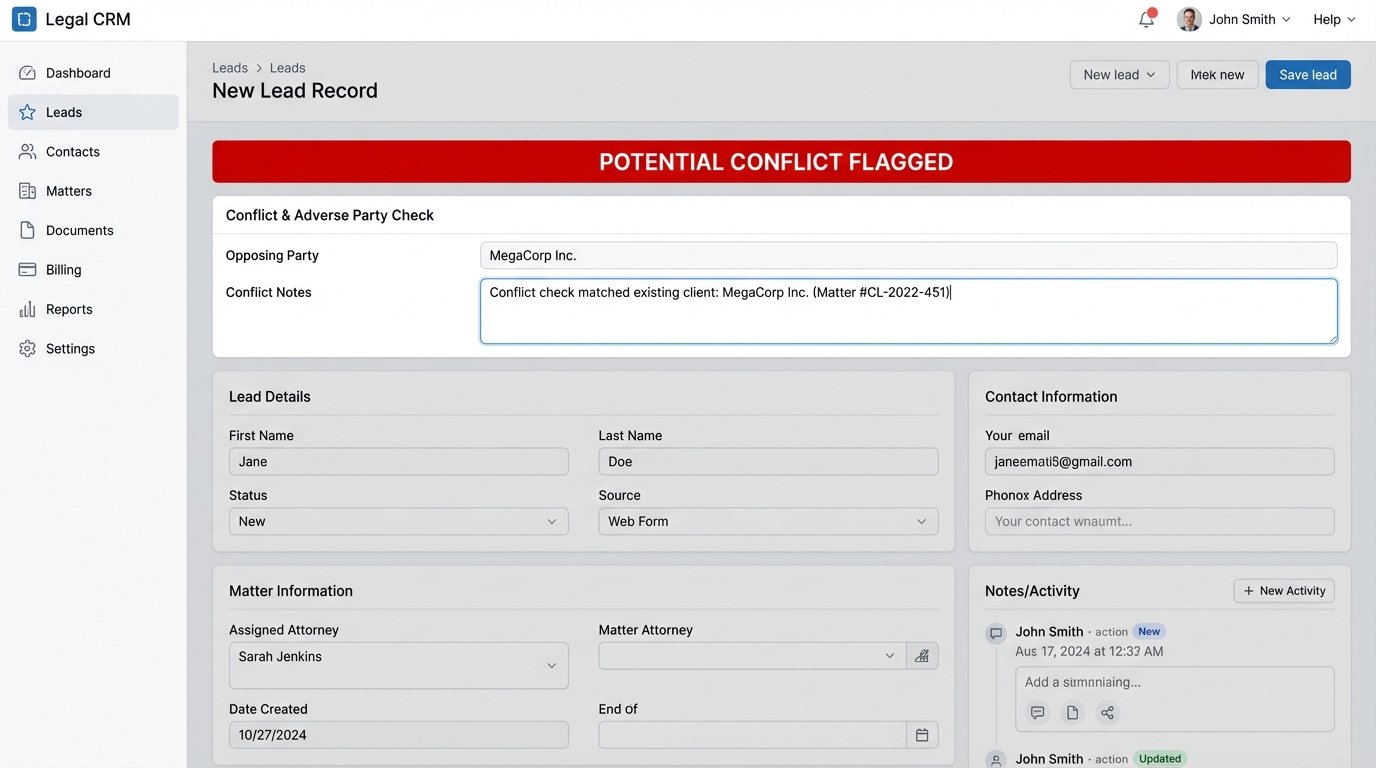Open Reports via the bar-chart icon
The height and width of the screenshot is (768, 1376).
[x=28, y=308]
